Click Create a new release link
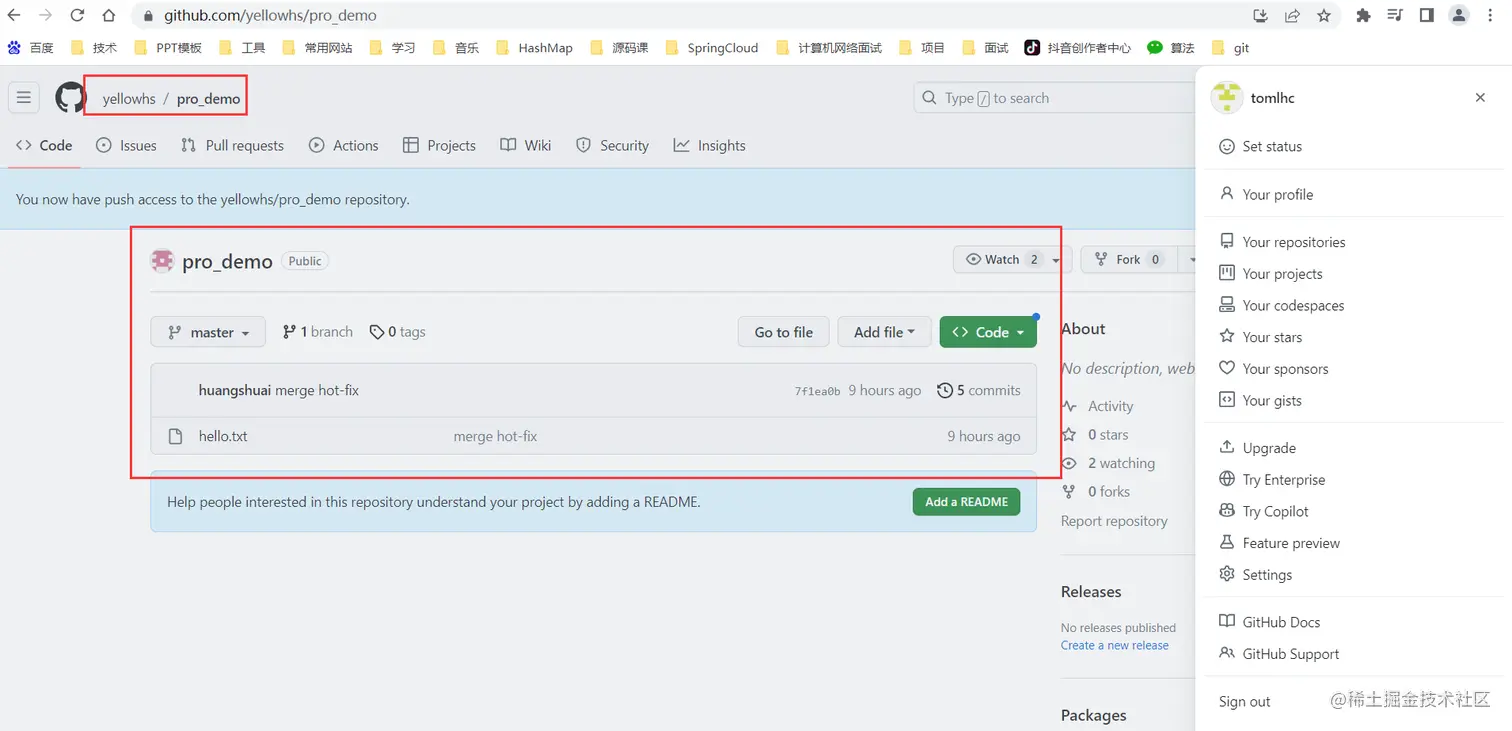The width and height of the screenshot is (1512, 731). tap(1115, 645)
